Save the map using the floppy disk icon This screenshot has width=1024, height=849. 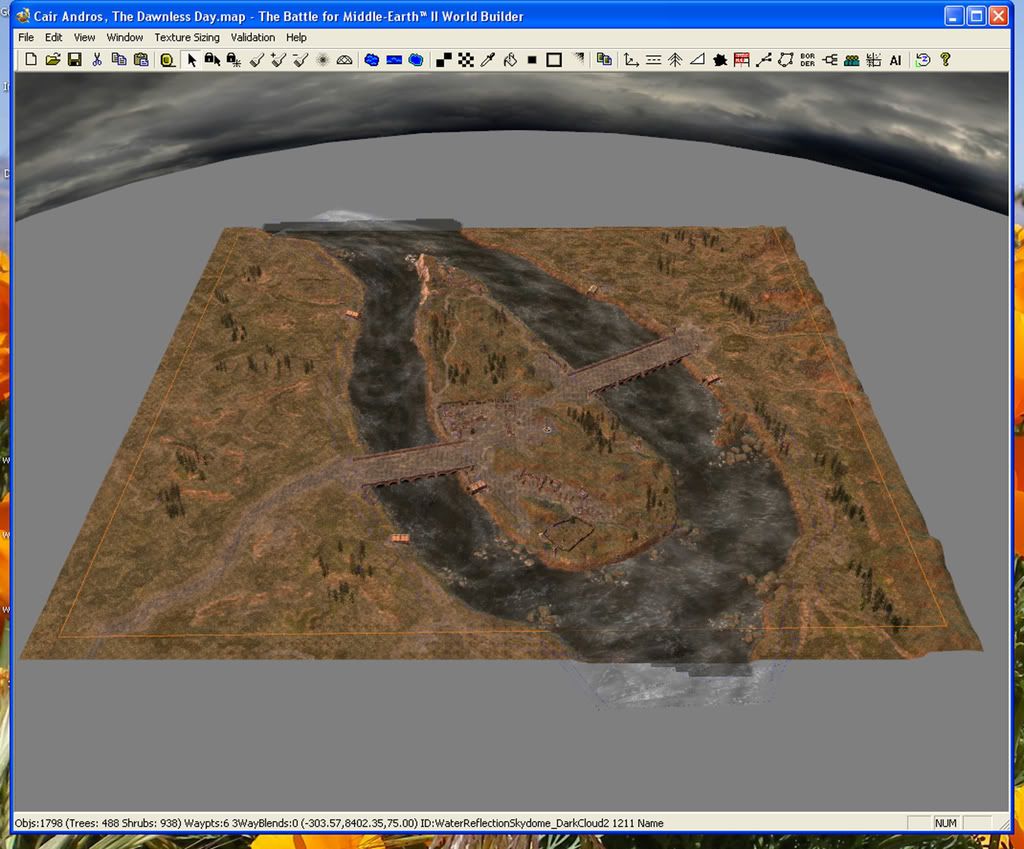(74, 60)
